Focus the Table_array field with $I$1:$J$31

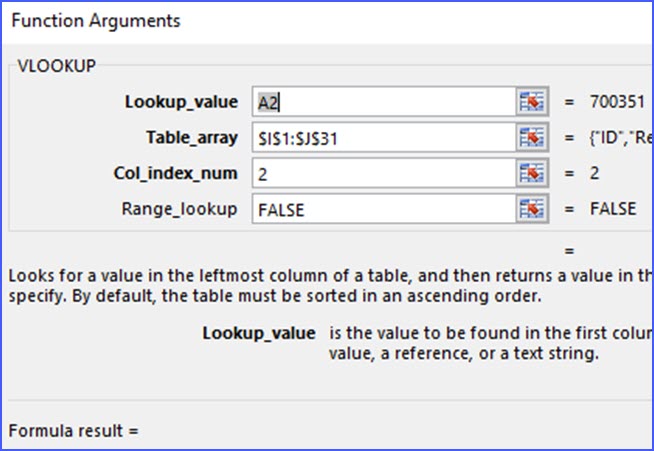click(383, 137)
